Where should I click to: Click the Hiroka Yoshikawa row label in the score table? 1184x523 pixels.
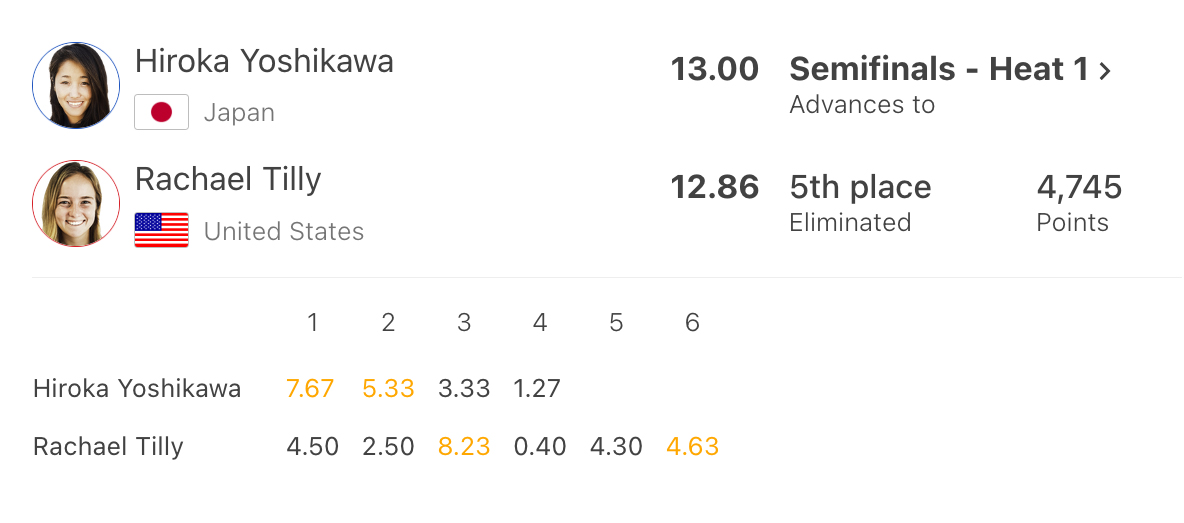[137, 388]
